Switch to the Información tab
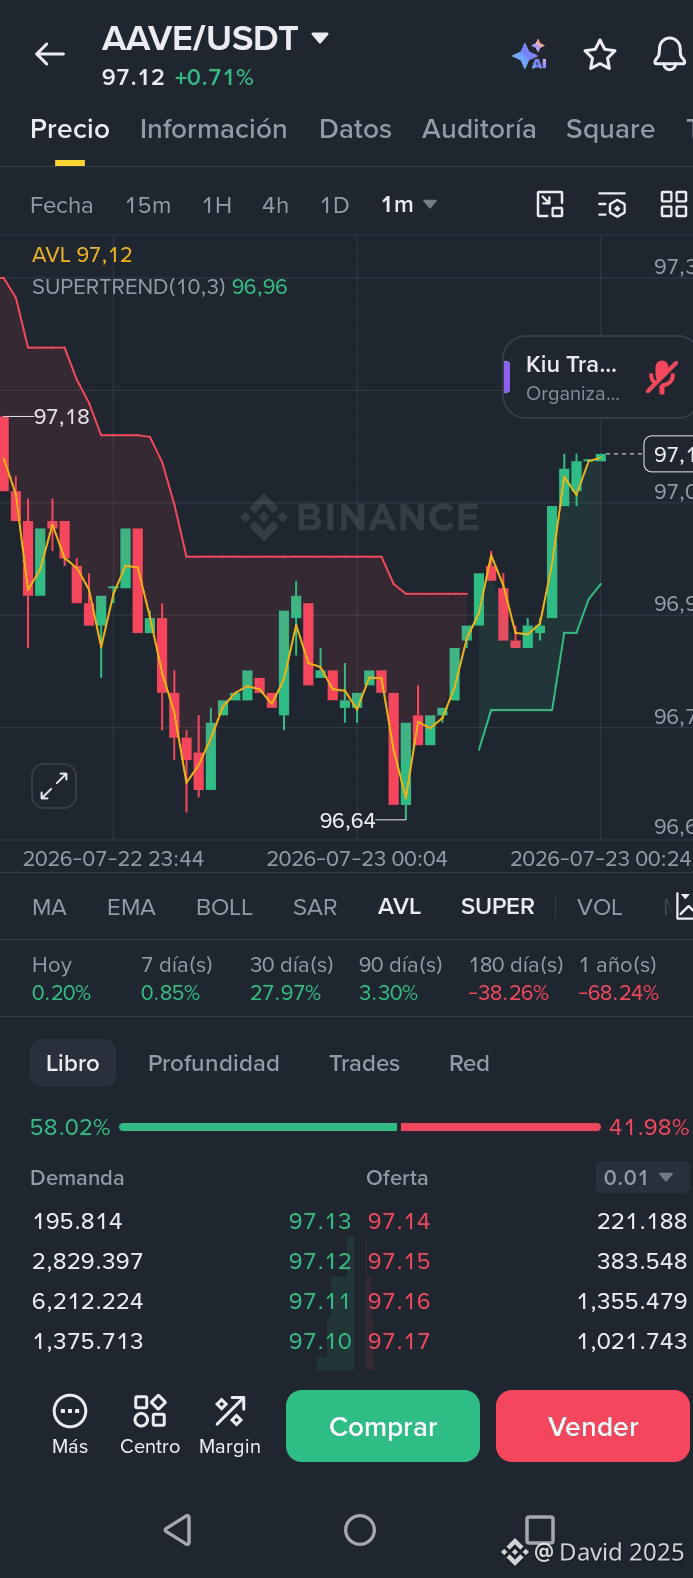 (x=213, y=129)
